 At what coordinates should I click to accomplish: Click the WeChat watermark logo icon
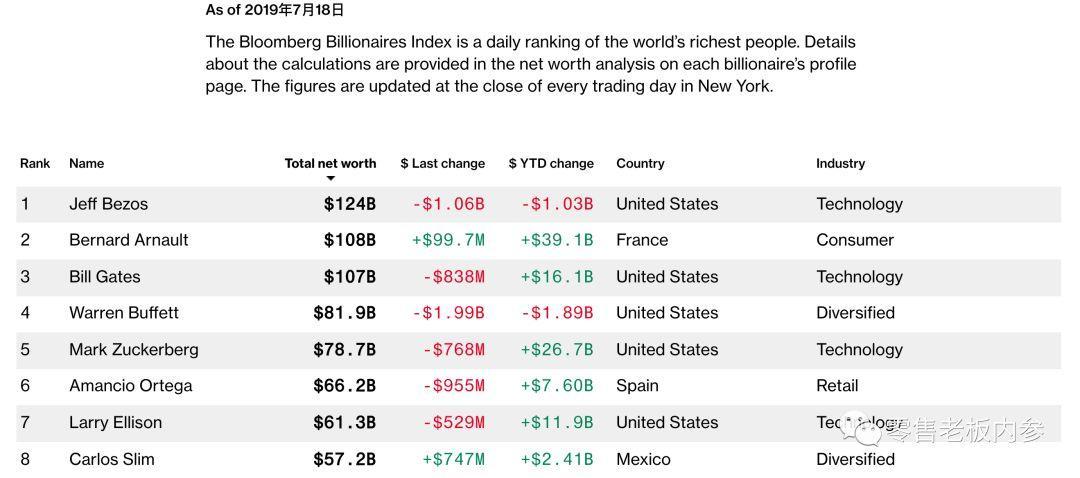[862, 430]
